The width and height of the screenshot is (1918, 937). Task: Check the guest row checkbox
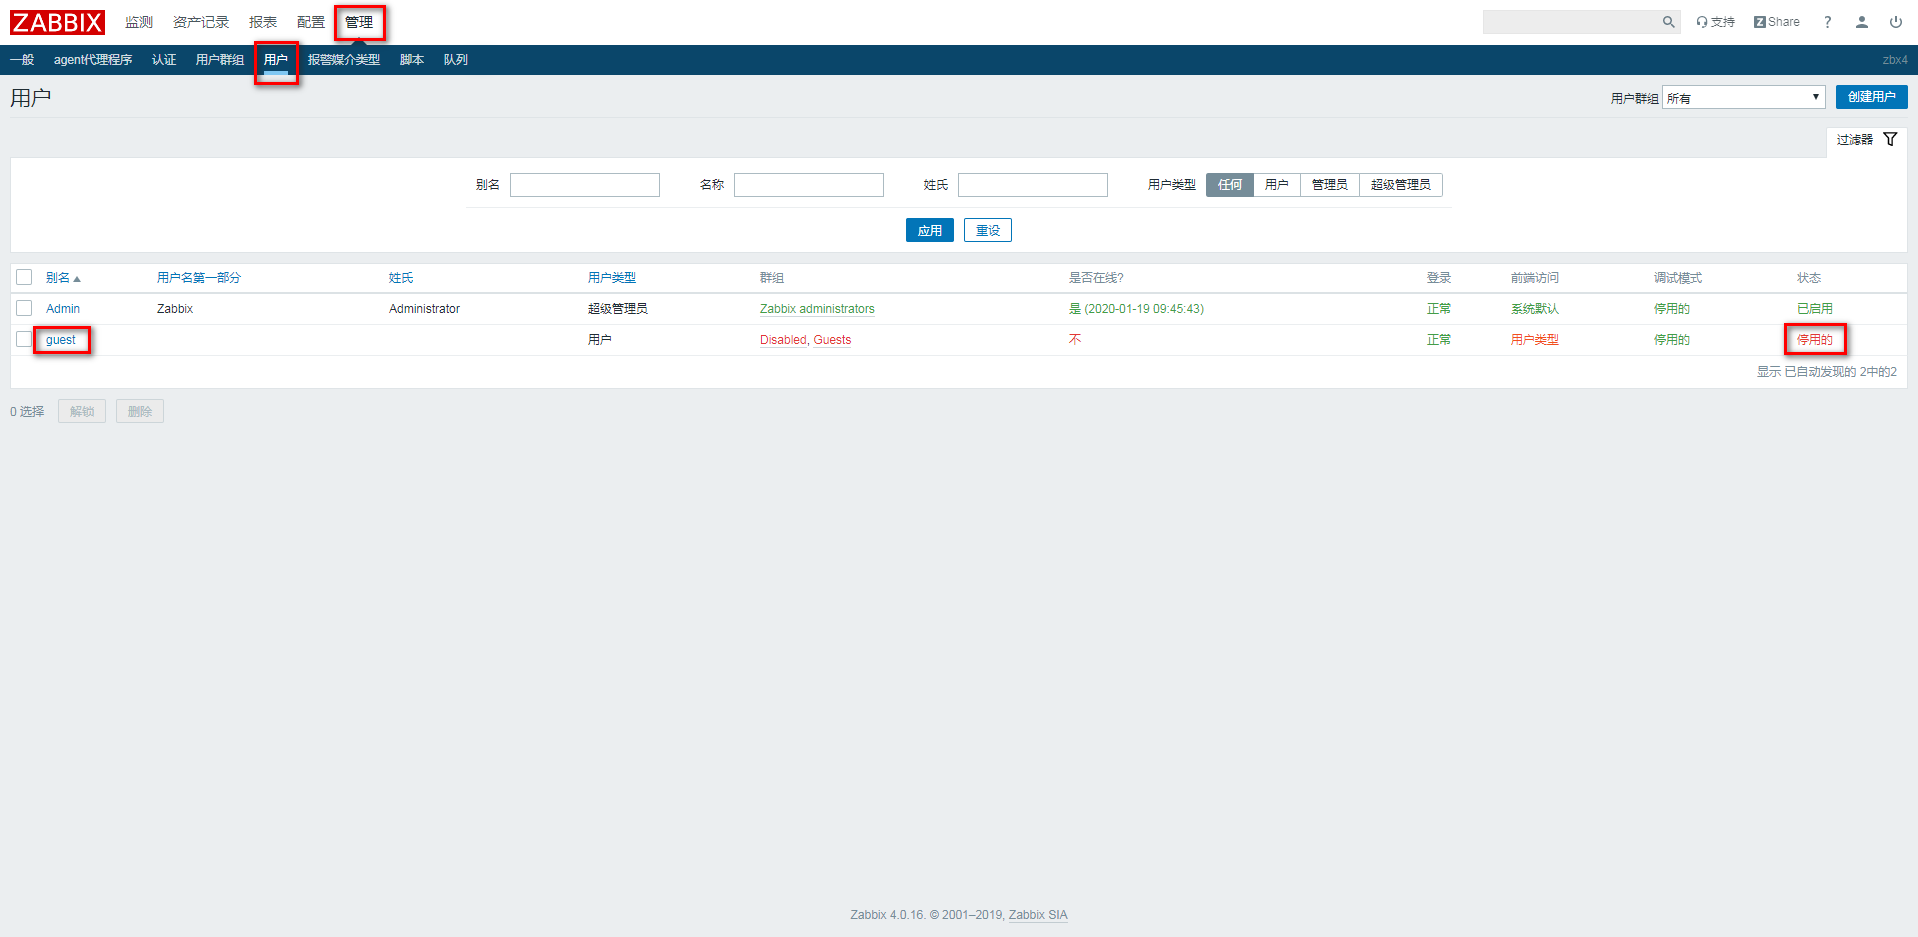click(x=24, y=339)
